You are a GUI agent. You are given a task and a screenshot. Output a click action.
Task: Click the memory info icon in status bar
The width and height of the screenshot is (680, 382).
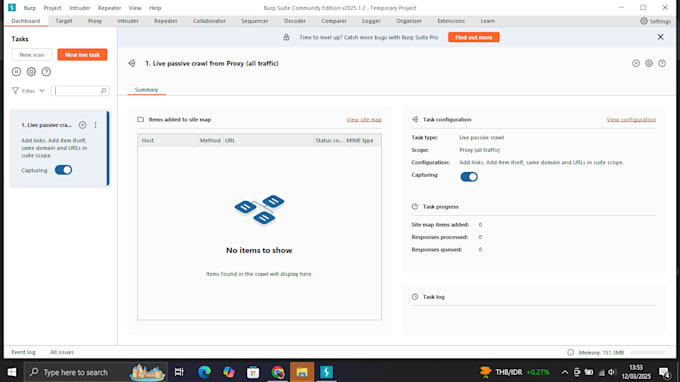[x=570, y=353]
